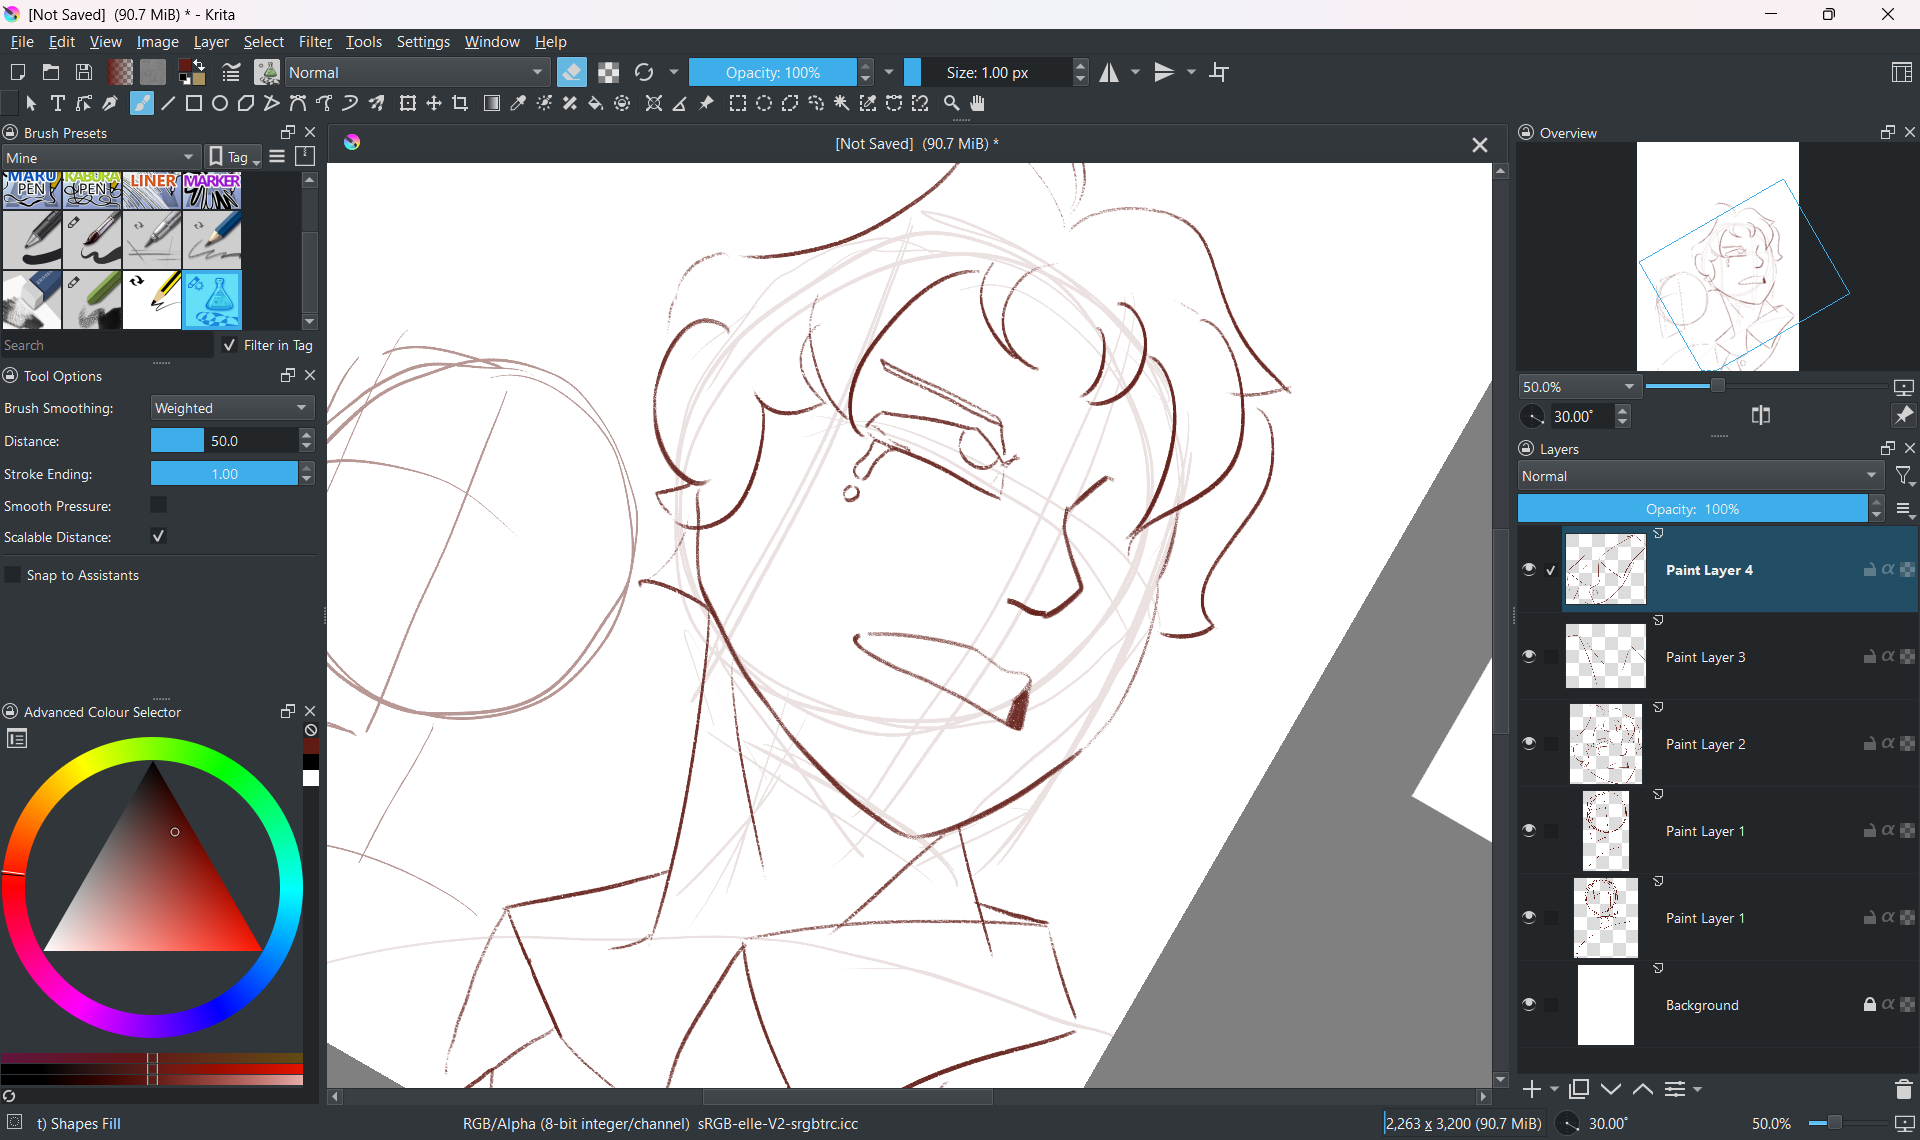
Task: Select the Pan hand tool
Action: tap(978, 103)
